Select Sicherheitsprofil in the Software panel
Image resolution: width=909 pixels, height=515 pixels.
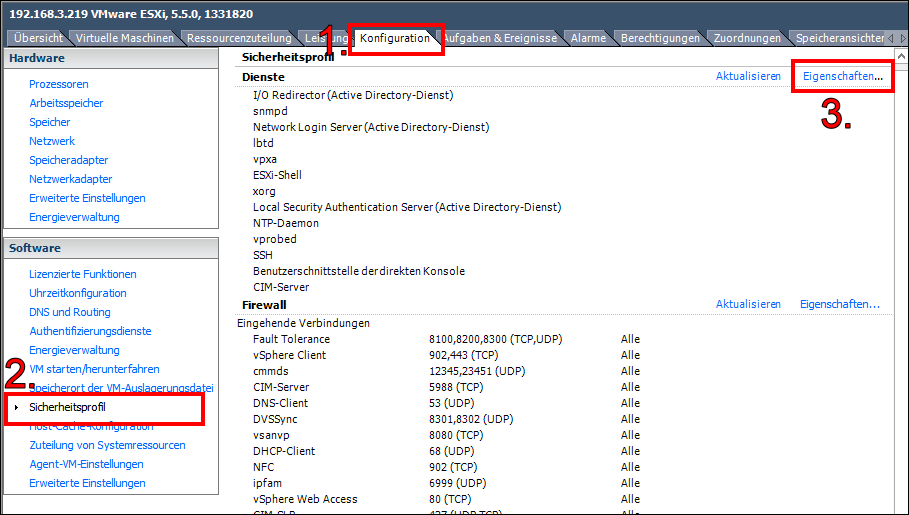[67, 407]
